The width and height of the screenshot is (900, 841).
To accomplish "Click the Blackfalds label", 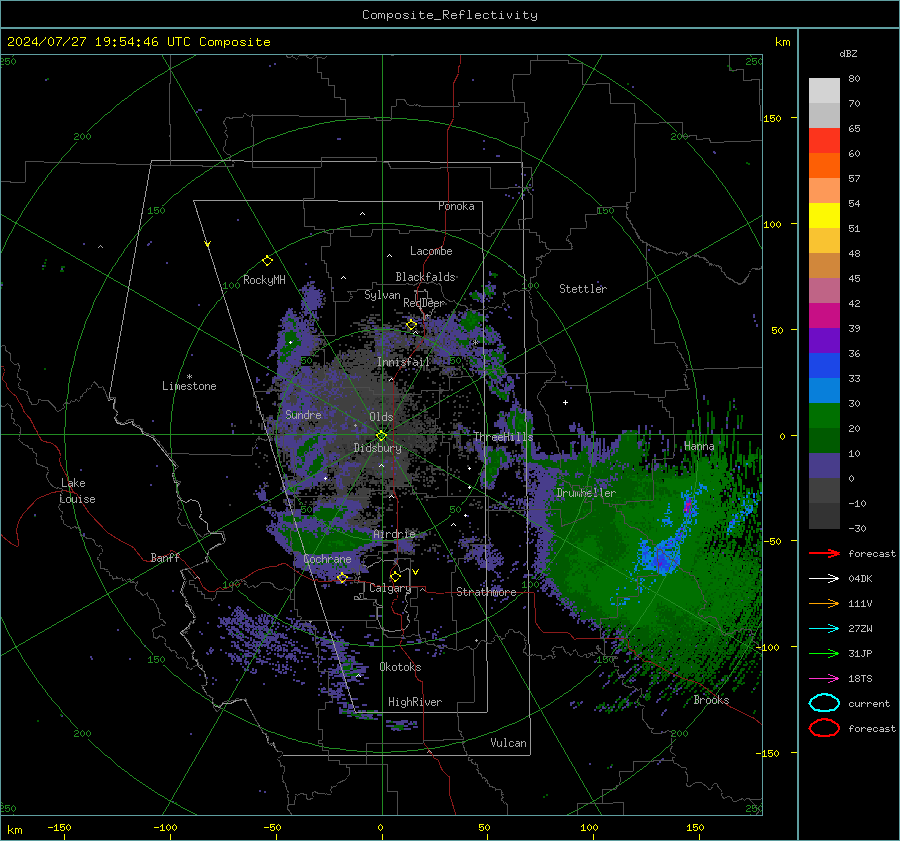I will coord(425,277).
